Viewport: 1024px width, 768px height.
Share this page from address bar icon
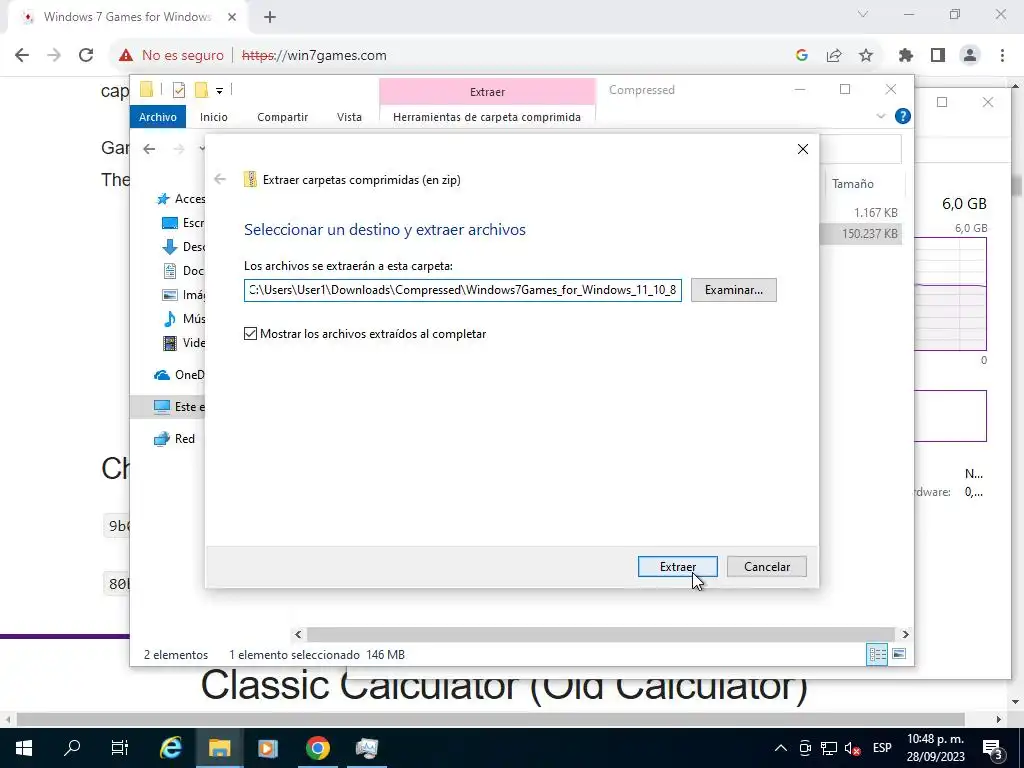click(x=834, y=56)
